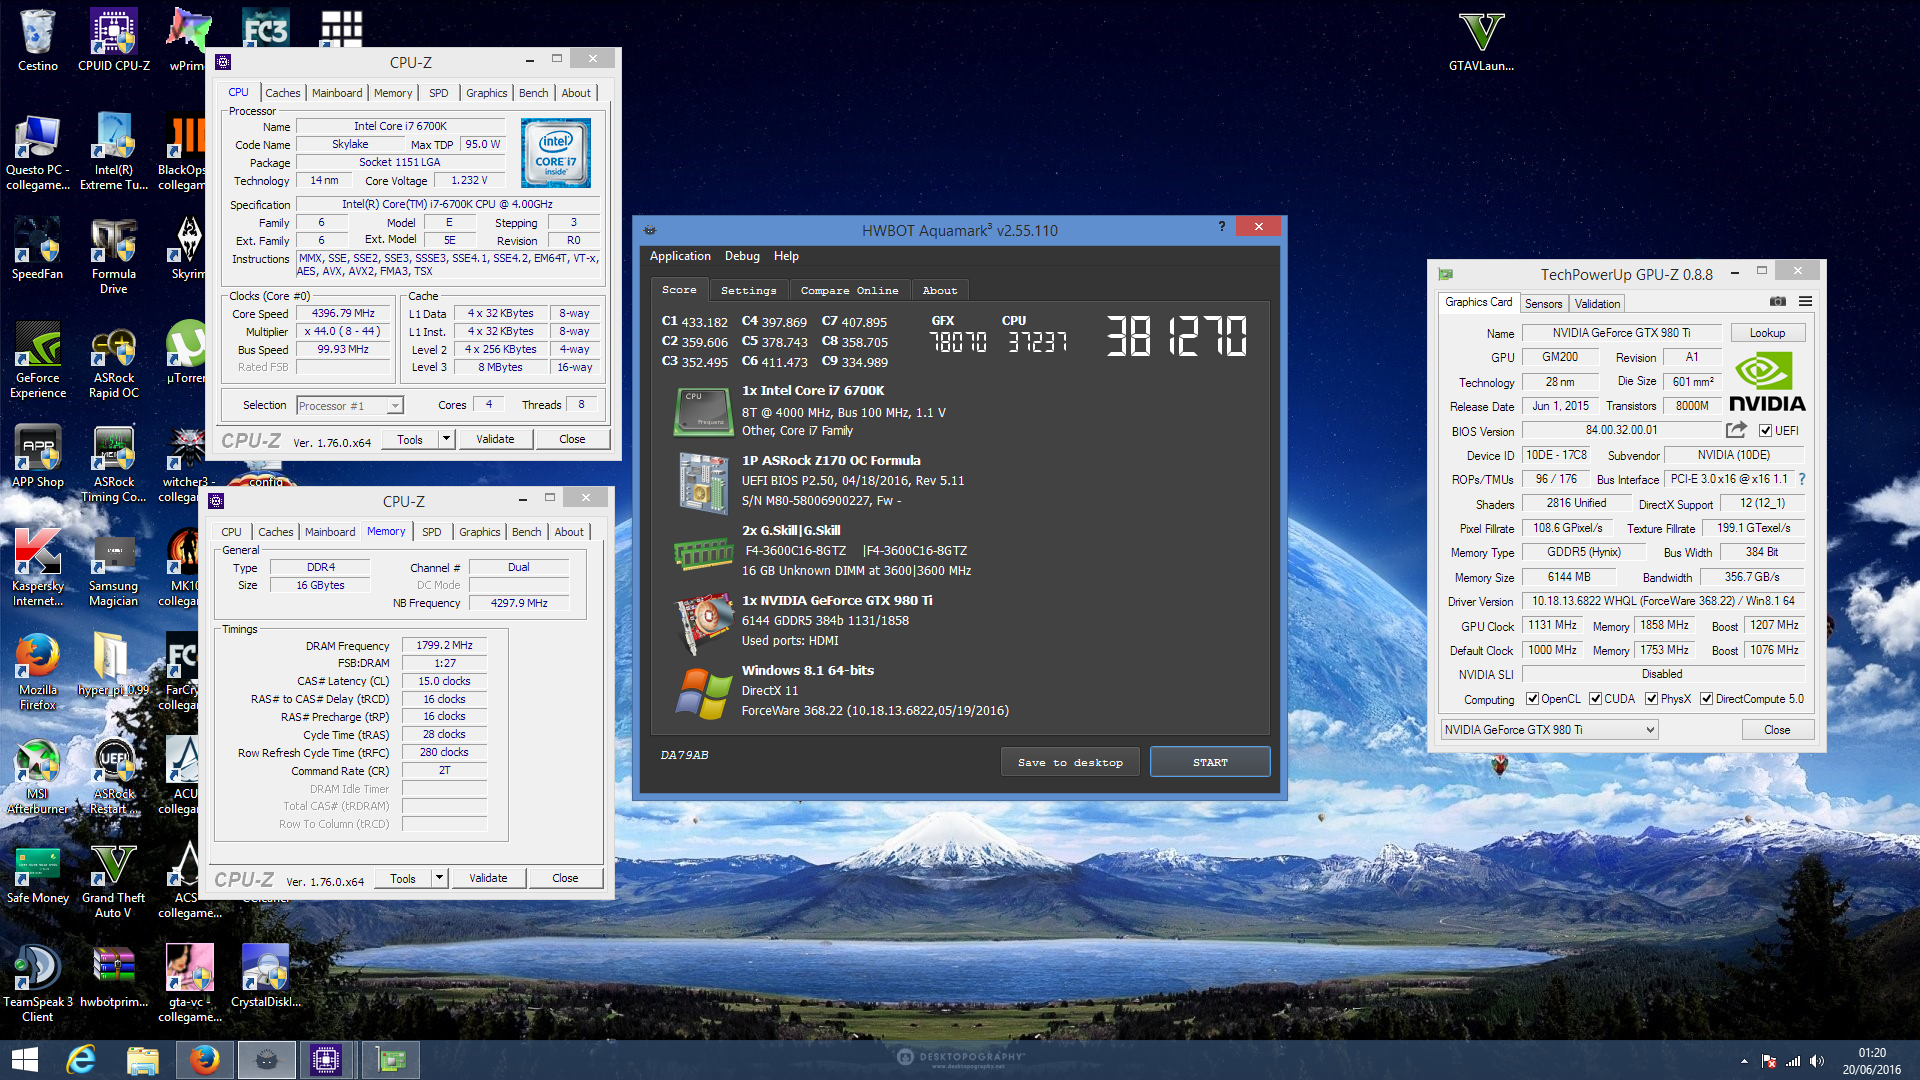Click the GPU-Z Name field GTX 980 Ti
The height and width of the screenshot is (1080, 1920).
click(x=1621, y=333)
